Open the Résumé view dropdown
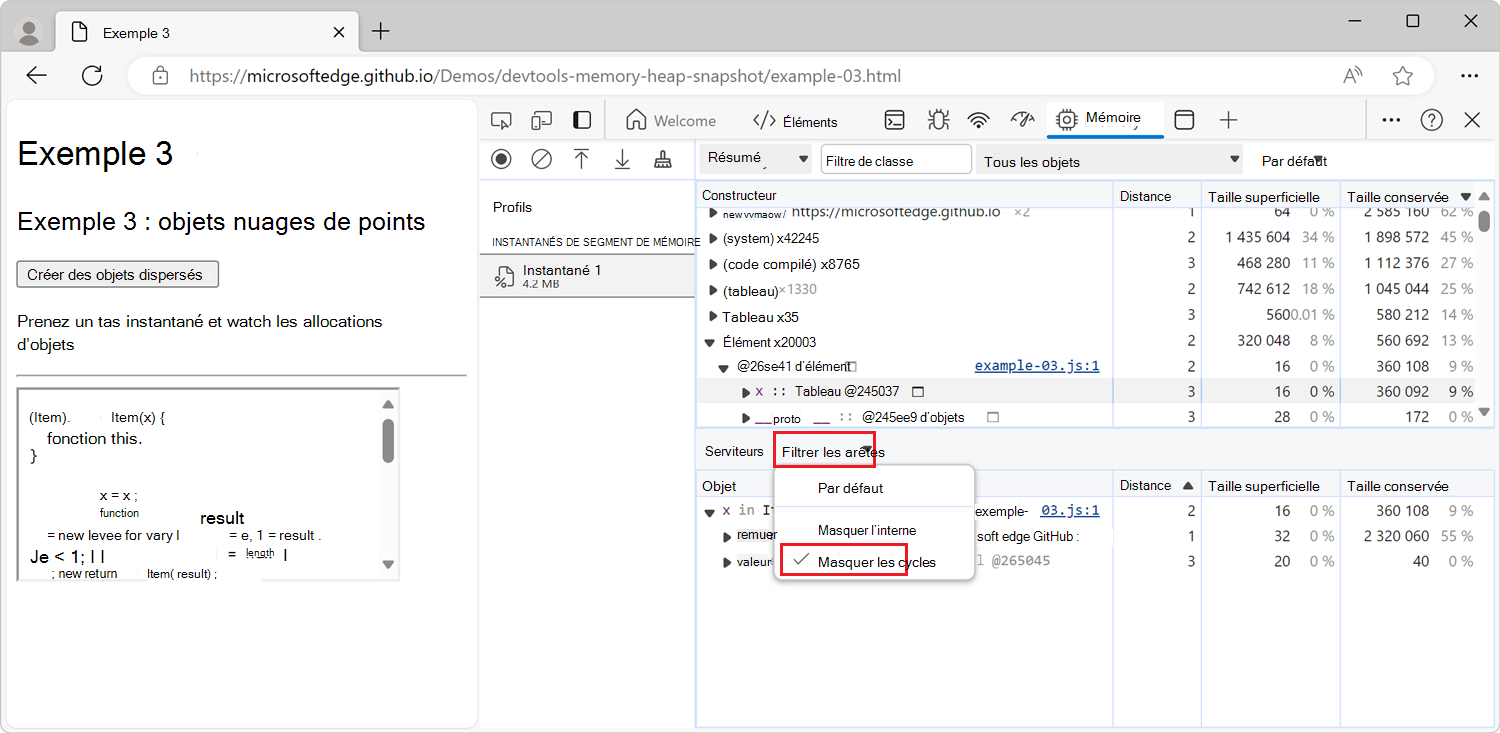 tap(757, 158)
